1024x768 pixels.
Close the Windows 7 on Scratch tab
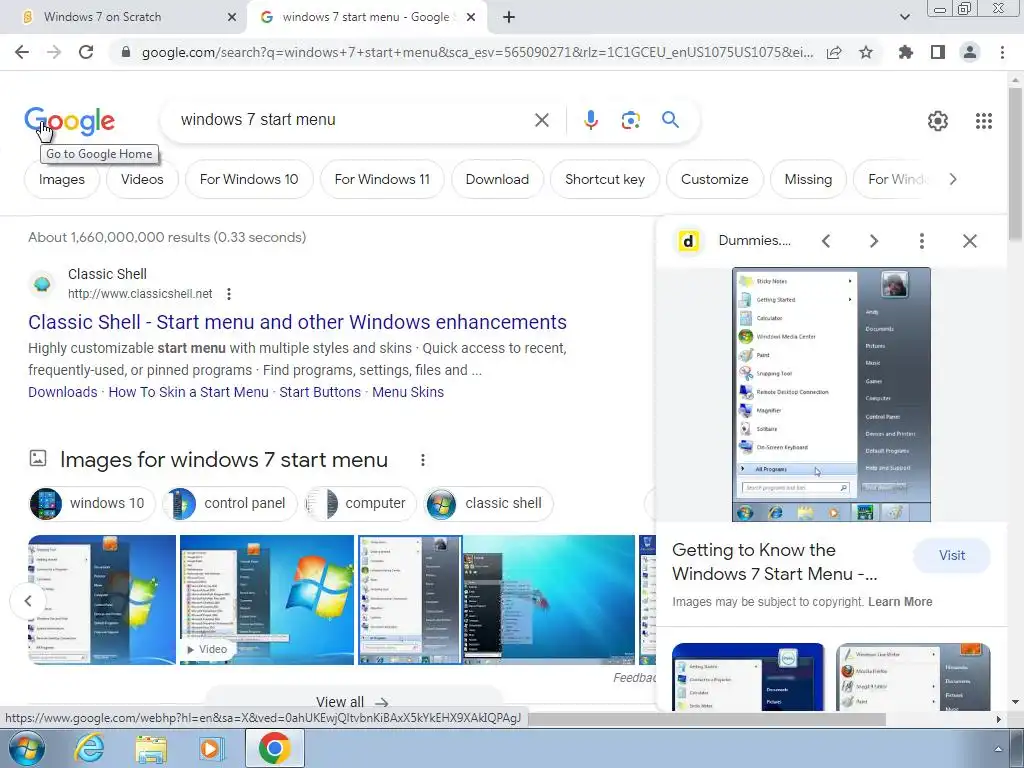(x=232, y=17)
